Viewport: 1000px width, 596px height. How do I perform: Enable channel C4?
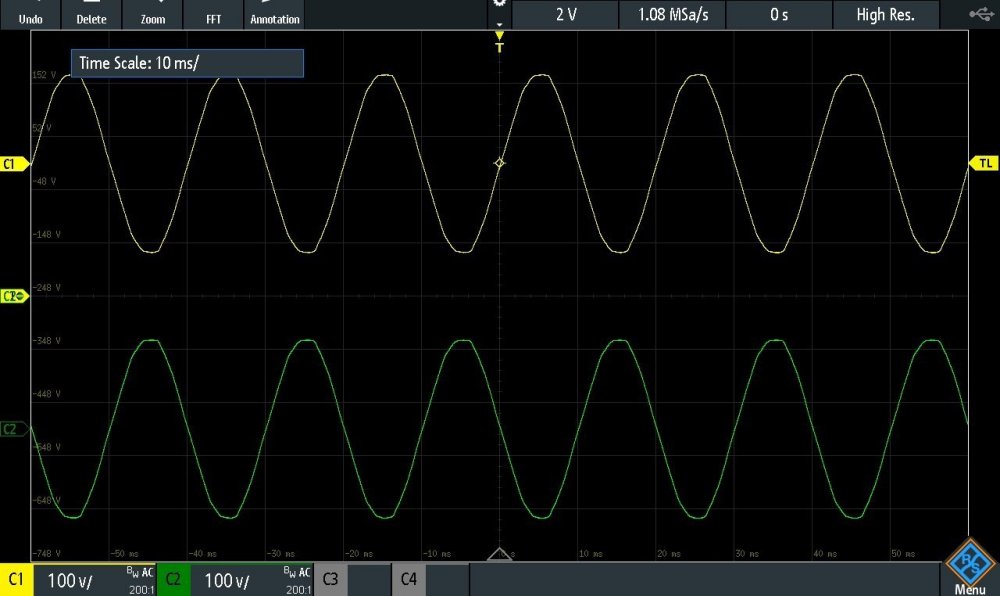[x=408, y=580]
